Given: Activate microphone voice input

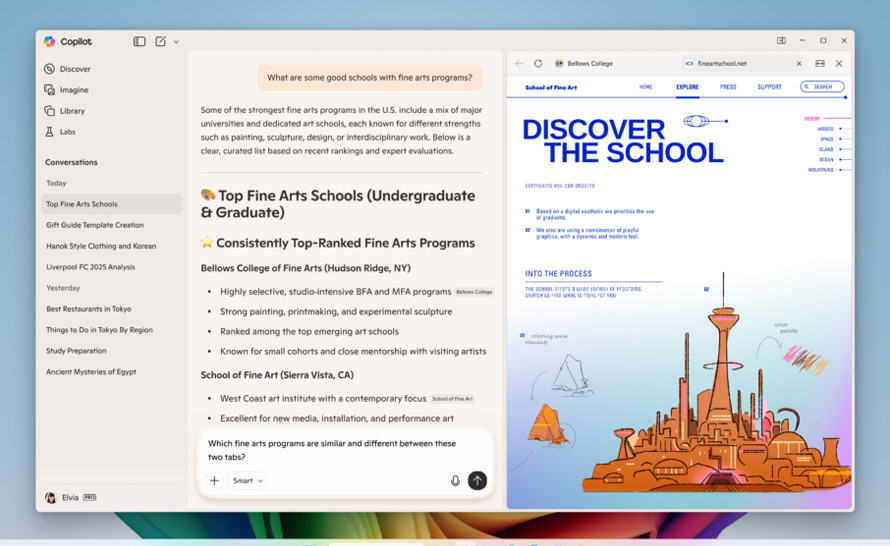Looking at the screenshot, I should coord(455,481).
